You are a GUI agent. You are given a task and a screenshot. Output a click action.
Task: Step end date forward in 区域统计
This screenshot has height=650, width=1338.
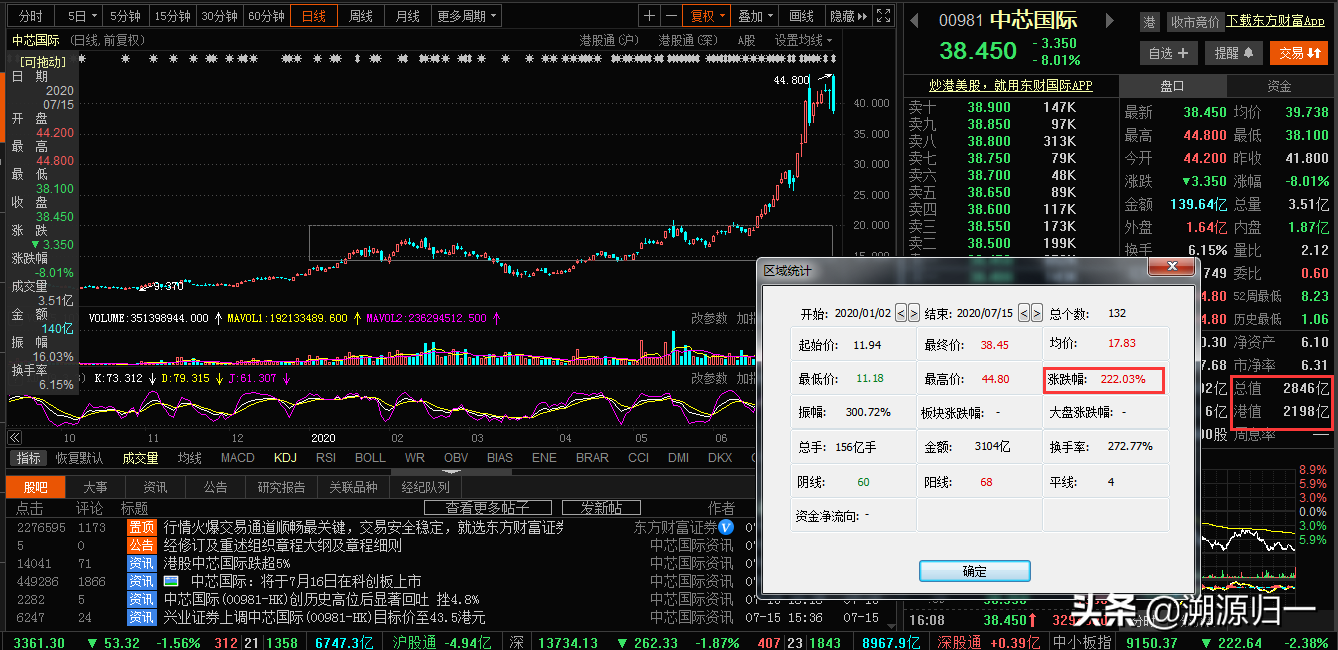tap(1036, 313)
